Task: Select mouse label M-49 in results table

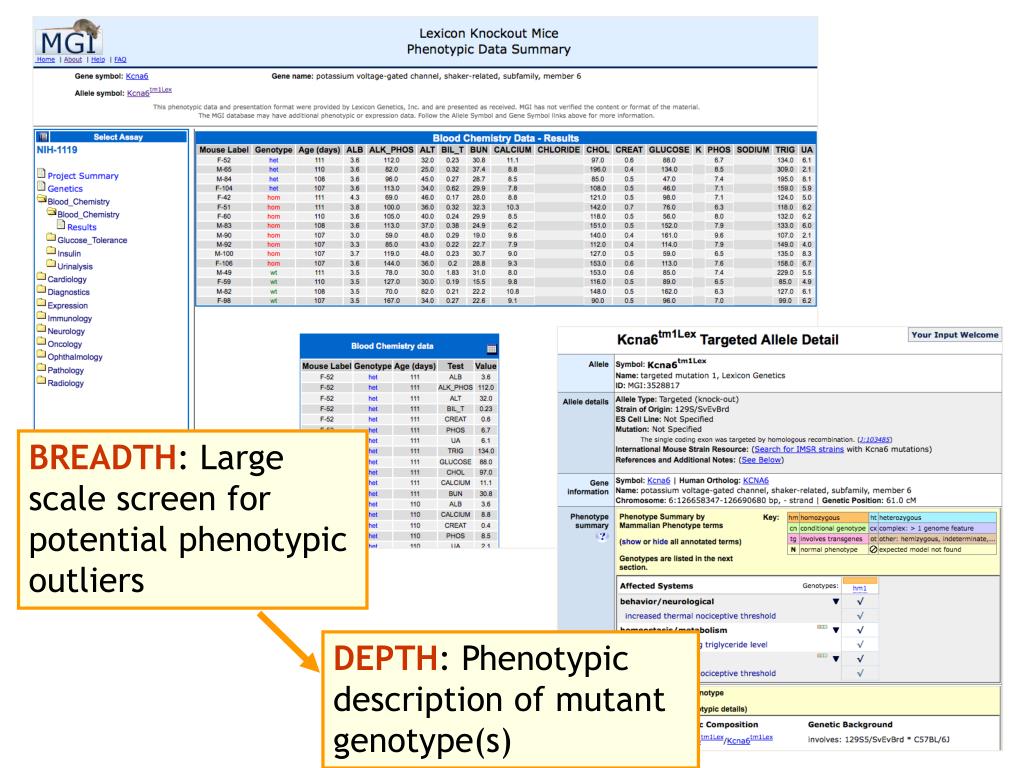Action: click(x=224, y=273)
